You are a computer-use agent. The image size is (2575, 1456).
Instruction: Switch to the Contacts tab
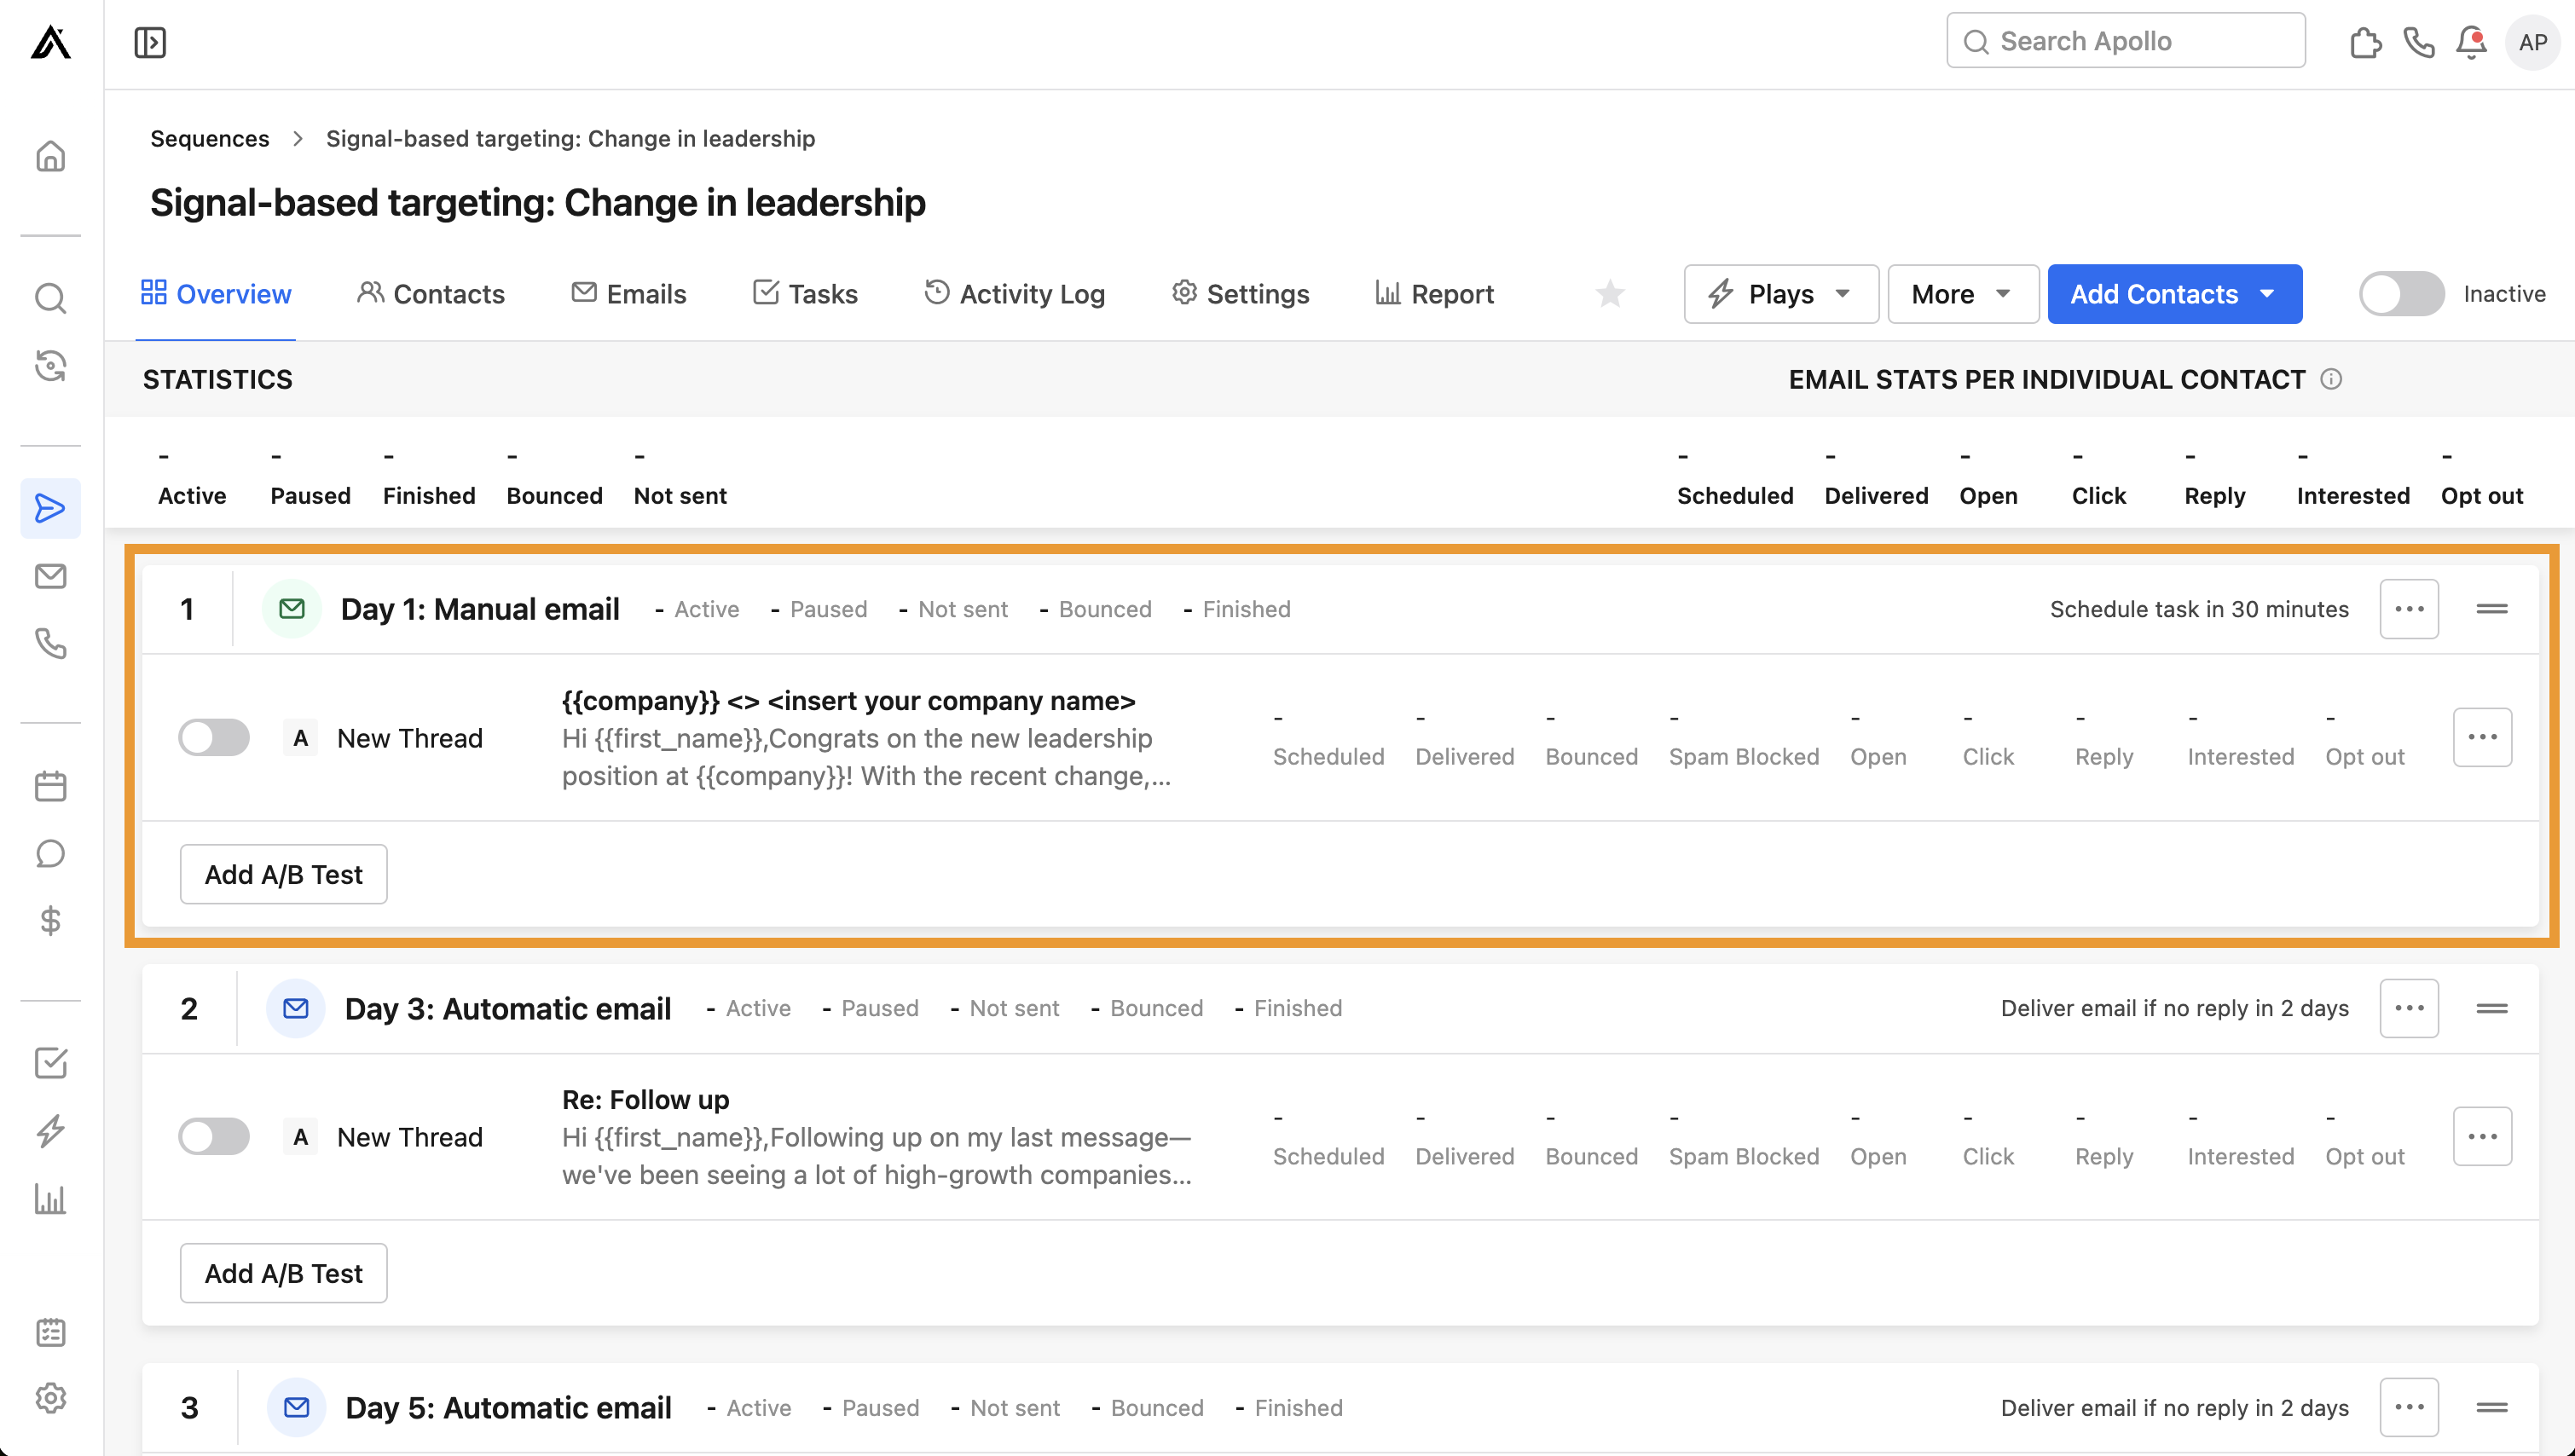[430, 293]
